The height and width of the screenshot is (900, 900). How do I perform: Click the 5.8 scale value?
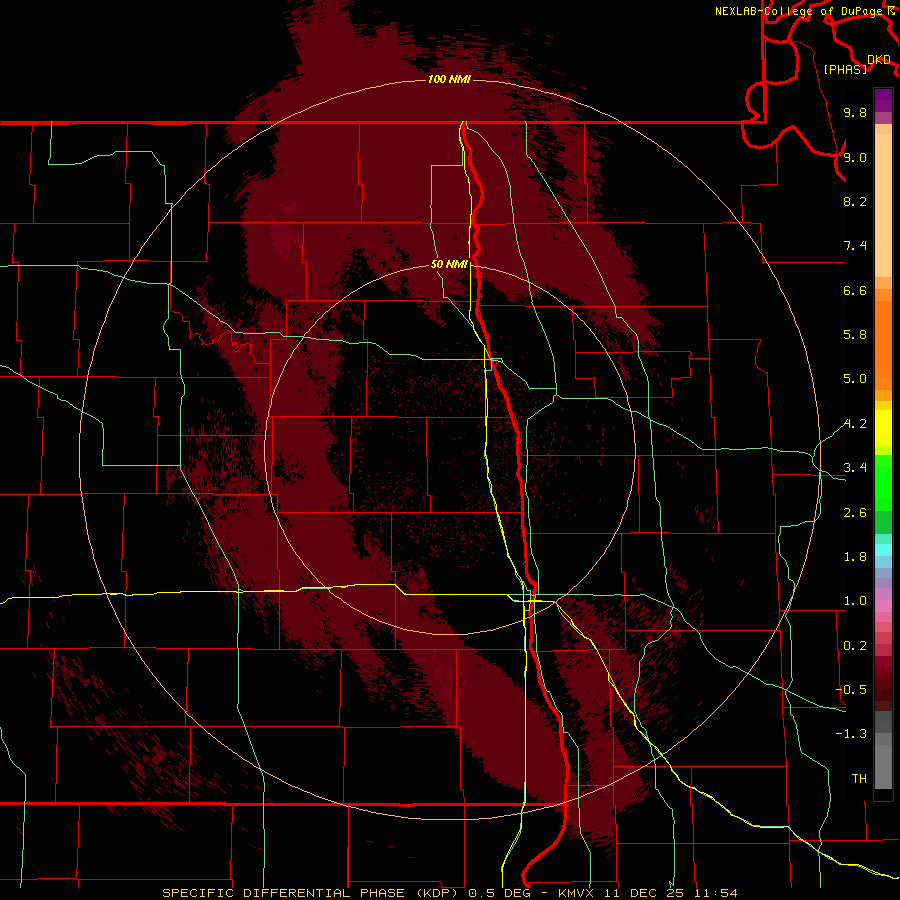coord(855,335)
